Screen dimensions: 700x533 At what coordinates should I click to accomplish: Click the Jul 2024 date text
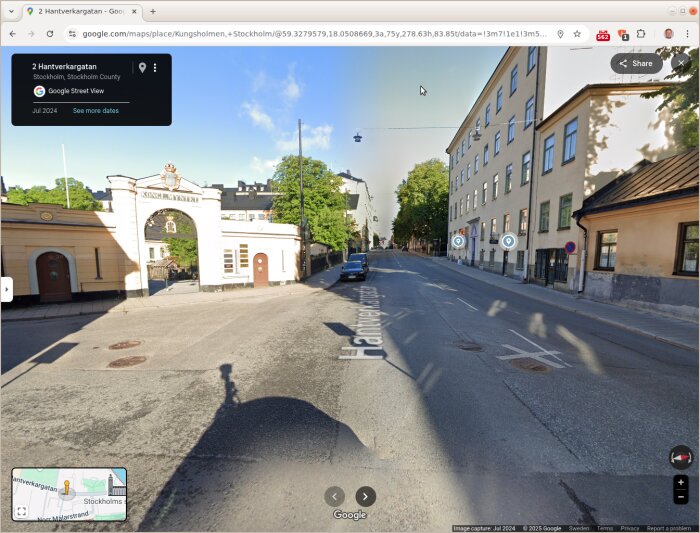pos(45,111)
